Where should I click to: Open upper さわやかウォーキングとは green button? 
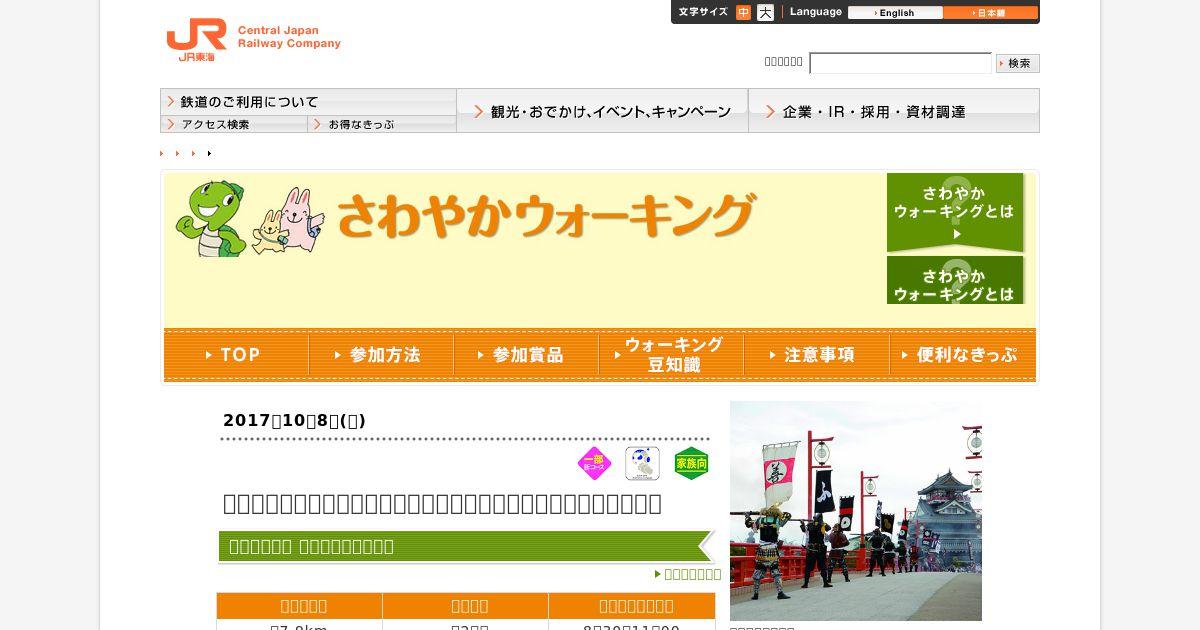(x=955, y=212)
